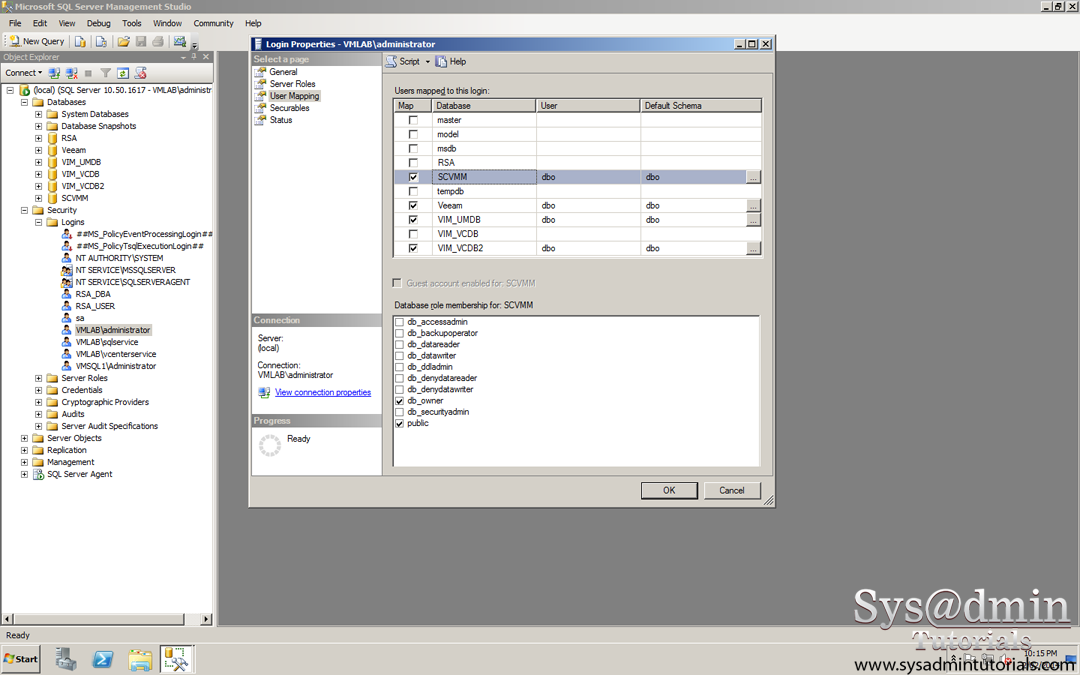The image size is (1080, 675).
Task: Click the Database column header
Action: pyautogui.click(x=484, y=106)
